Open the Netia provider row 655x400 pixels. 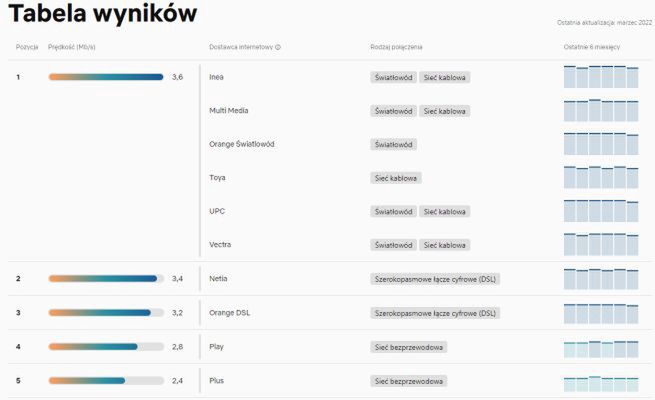pos(219,279)
